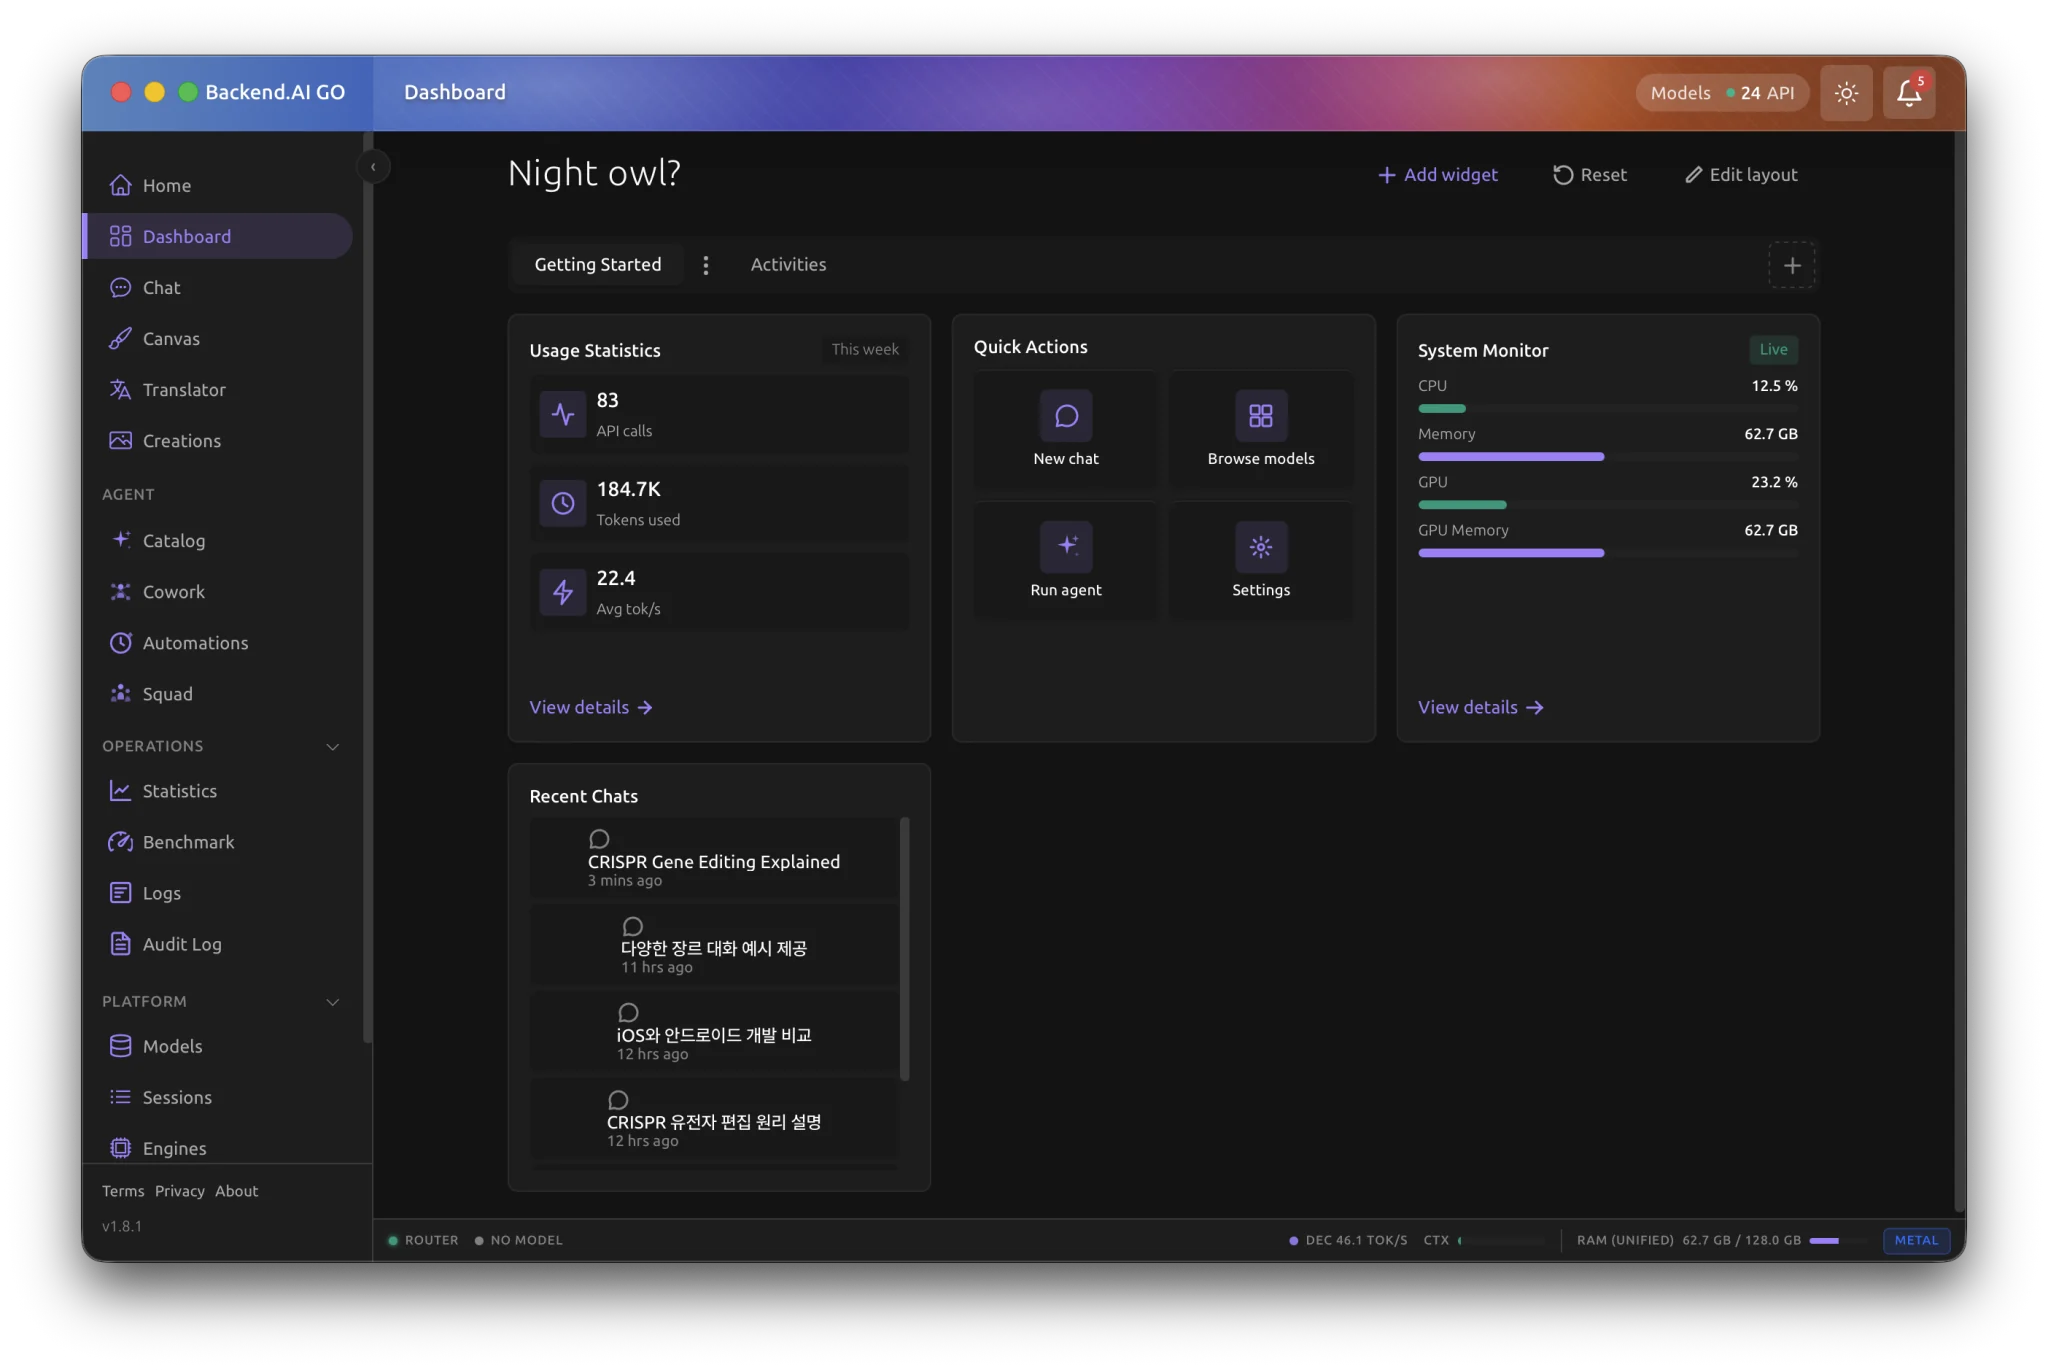Open the Terms link

click(x=123, y=1191)
